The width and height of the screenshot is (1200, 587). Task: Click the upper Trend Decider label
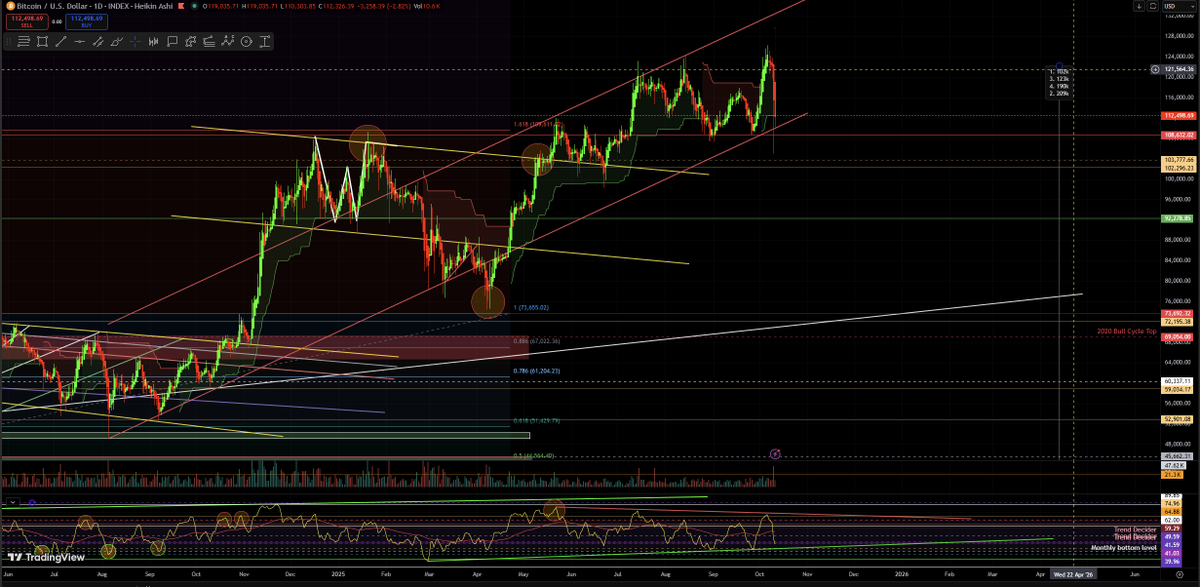(x=1136, y=529)
